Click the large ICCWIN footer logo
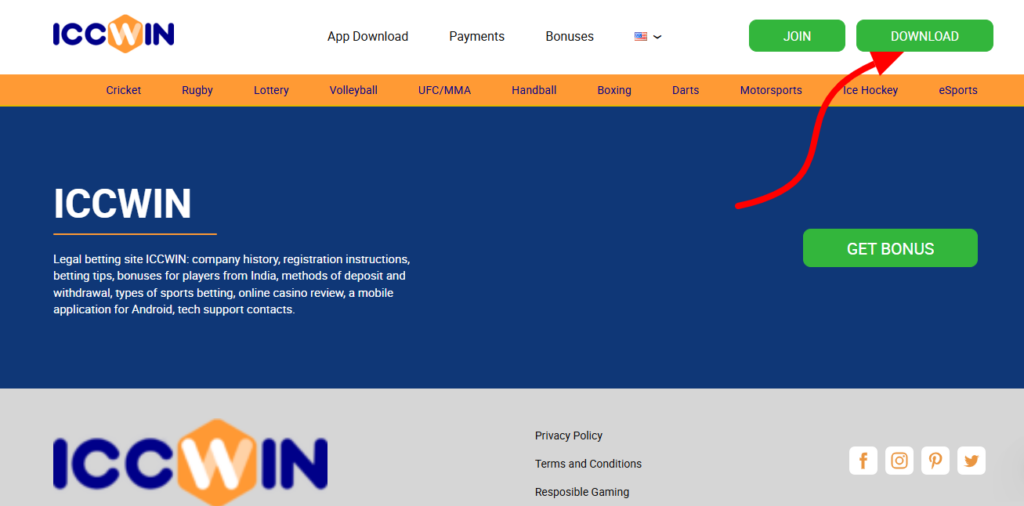This screenshot has height=506, width=1024. pyautogui.click(x=190, y=462)
